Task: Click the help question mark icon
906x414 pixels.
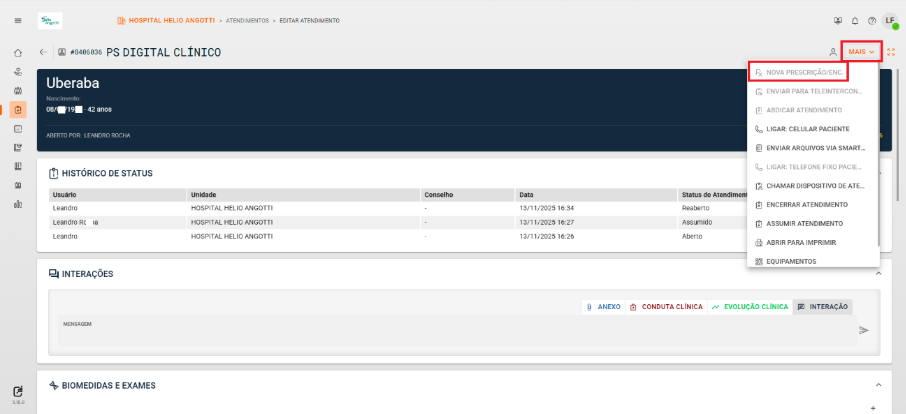Action: (872, 21)
